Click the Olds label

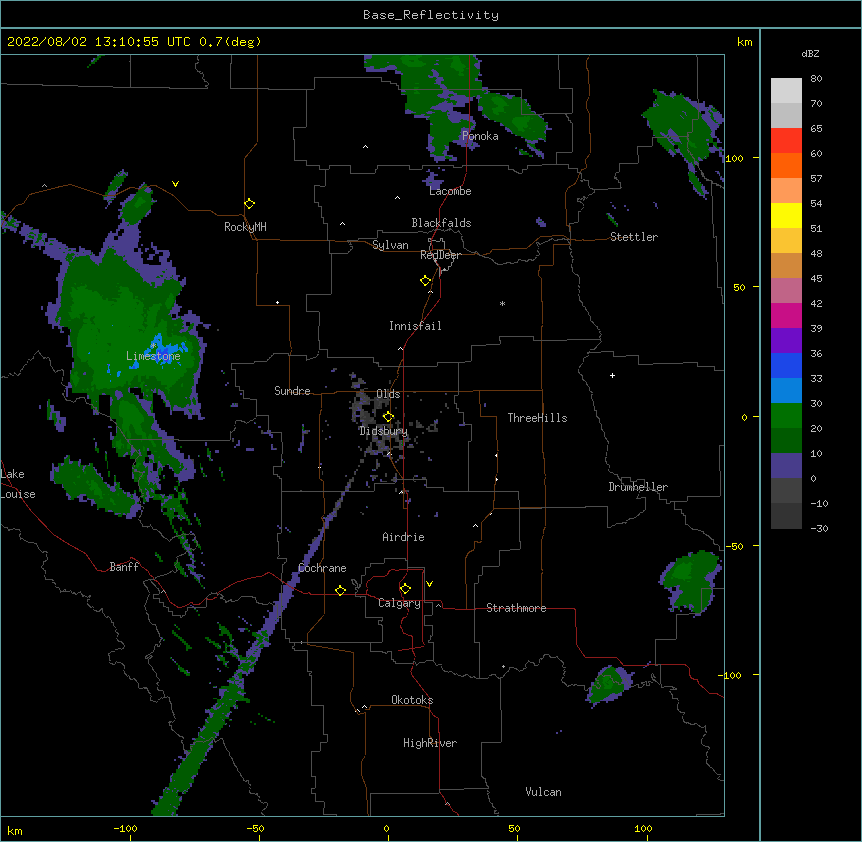click(388, 394)
